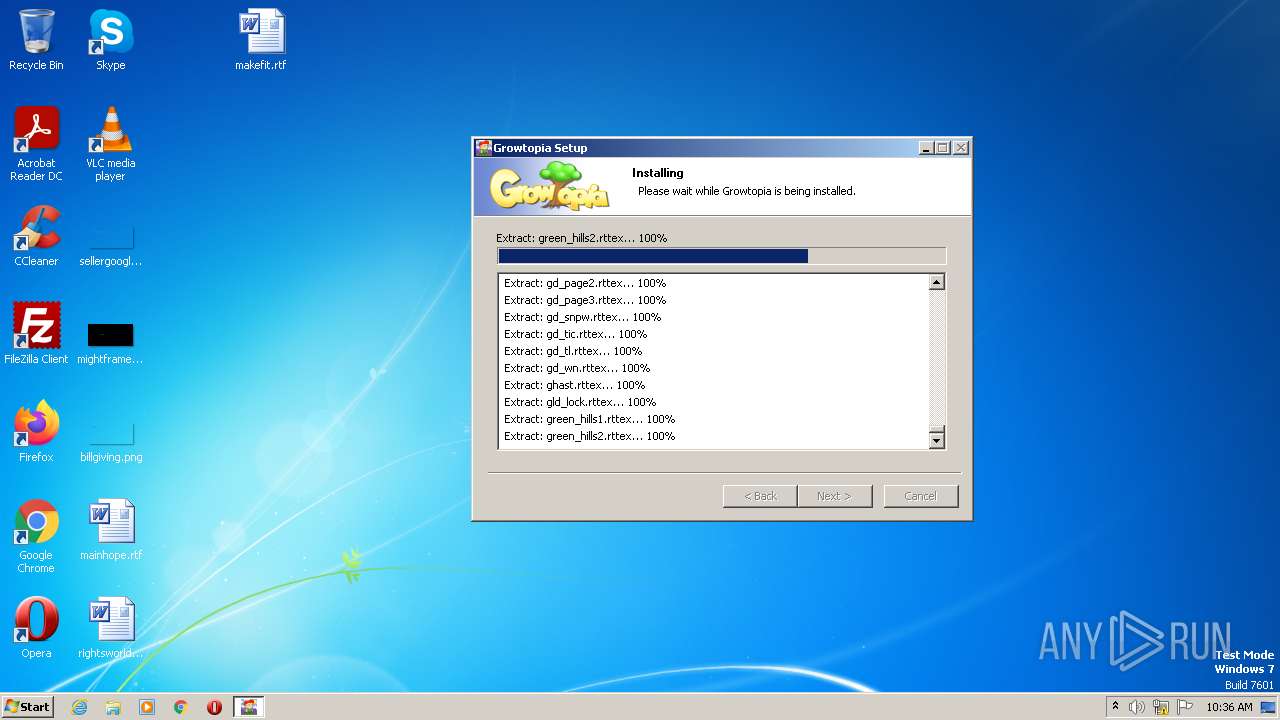
Task: Select the 'Extract: gld_lock.rttex... 100%' log line
Action: (x=580, y=402)
